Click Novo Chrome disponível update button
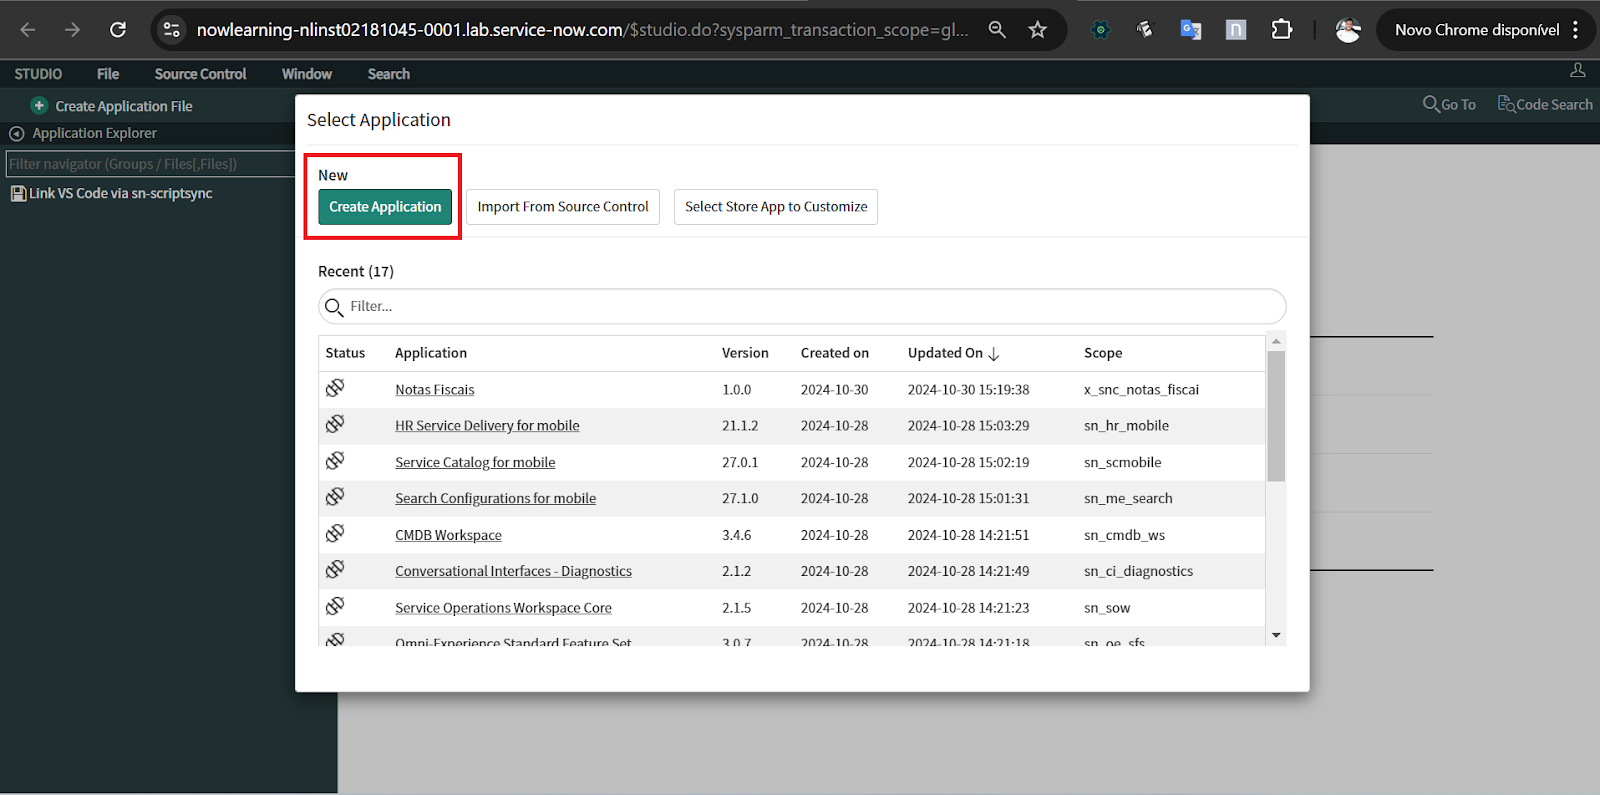The image size is (1600, 795). pos(1477,30)
